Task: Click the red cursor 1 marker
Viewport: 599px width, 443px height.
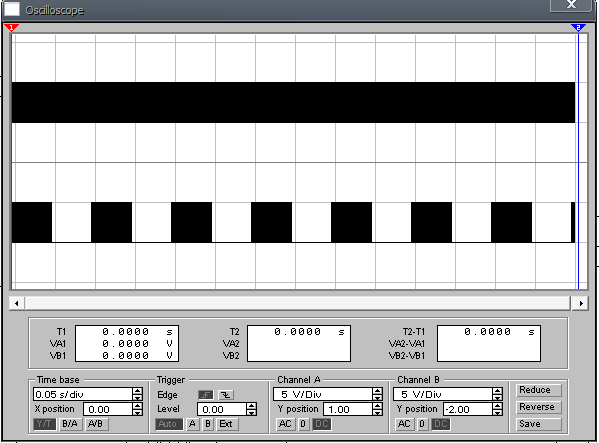Action: pyautogui.click(x=11, y=27)
